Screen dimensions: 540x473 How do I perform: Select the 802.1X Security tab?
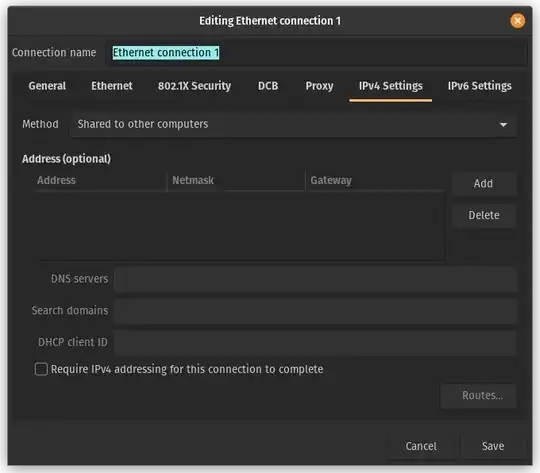click(x=194, y=86)
